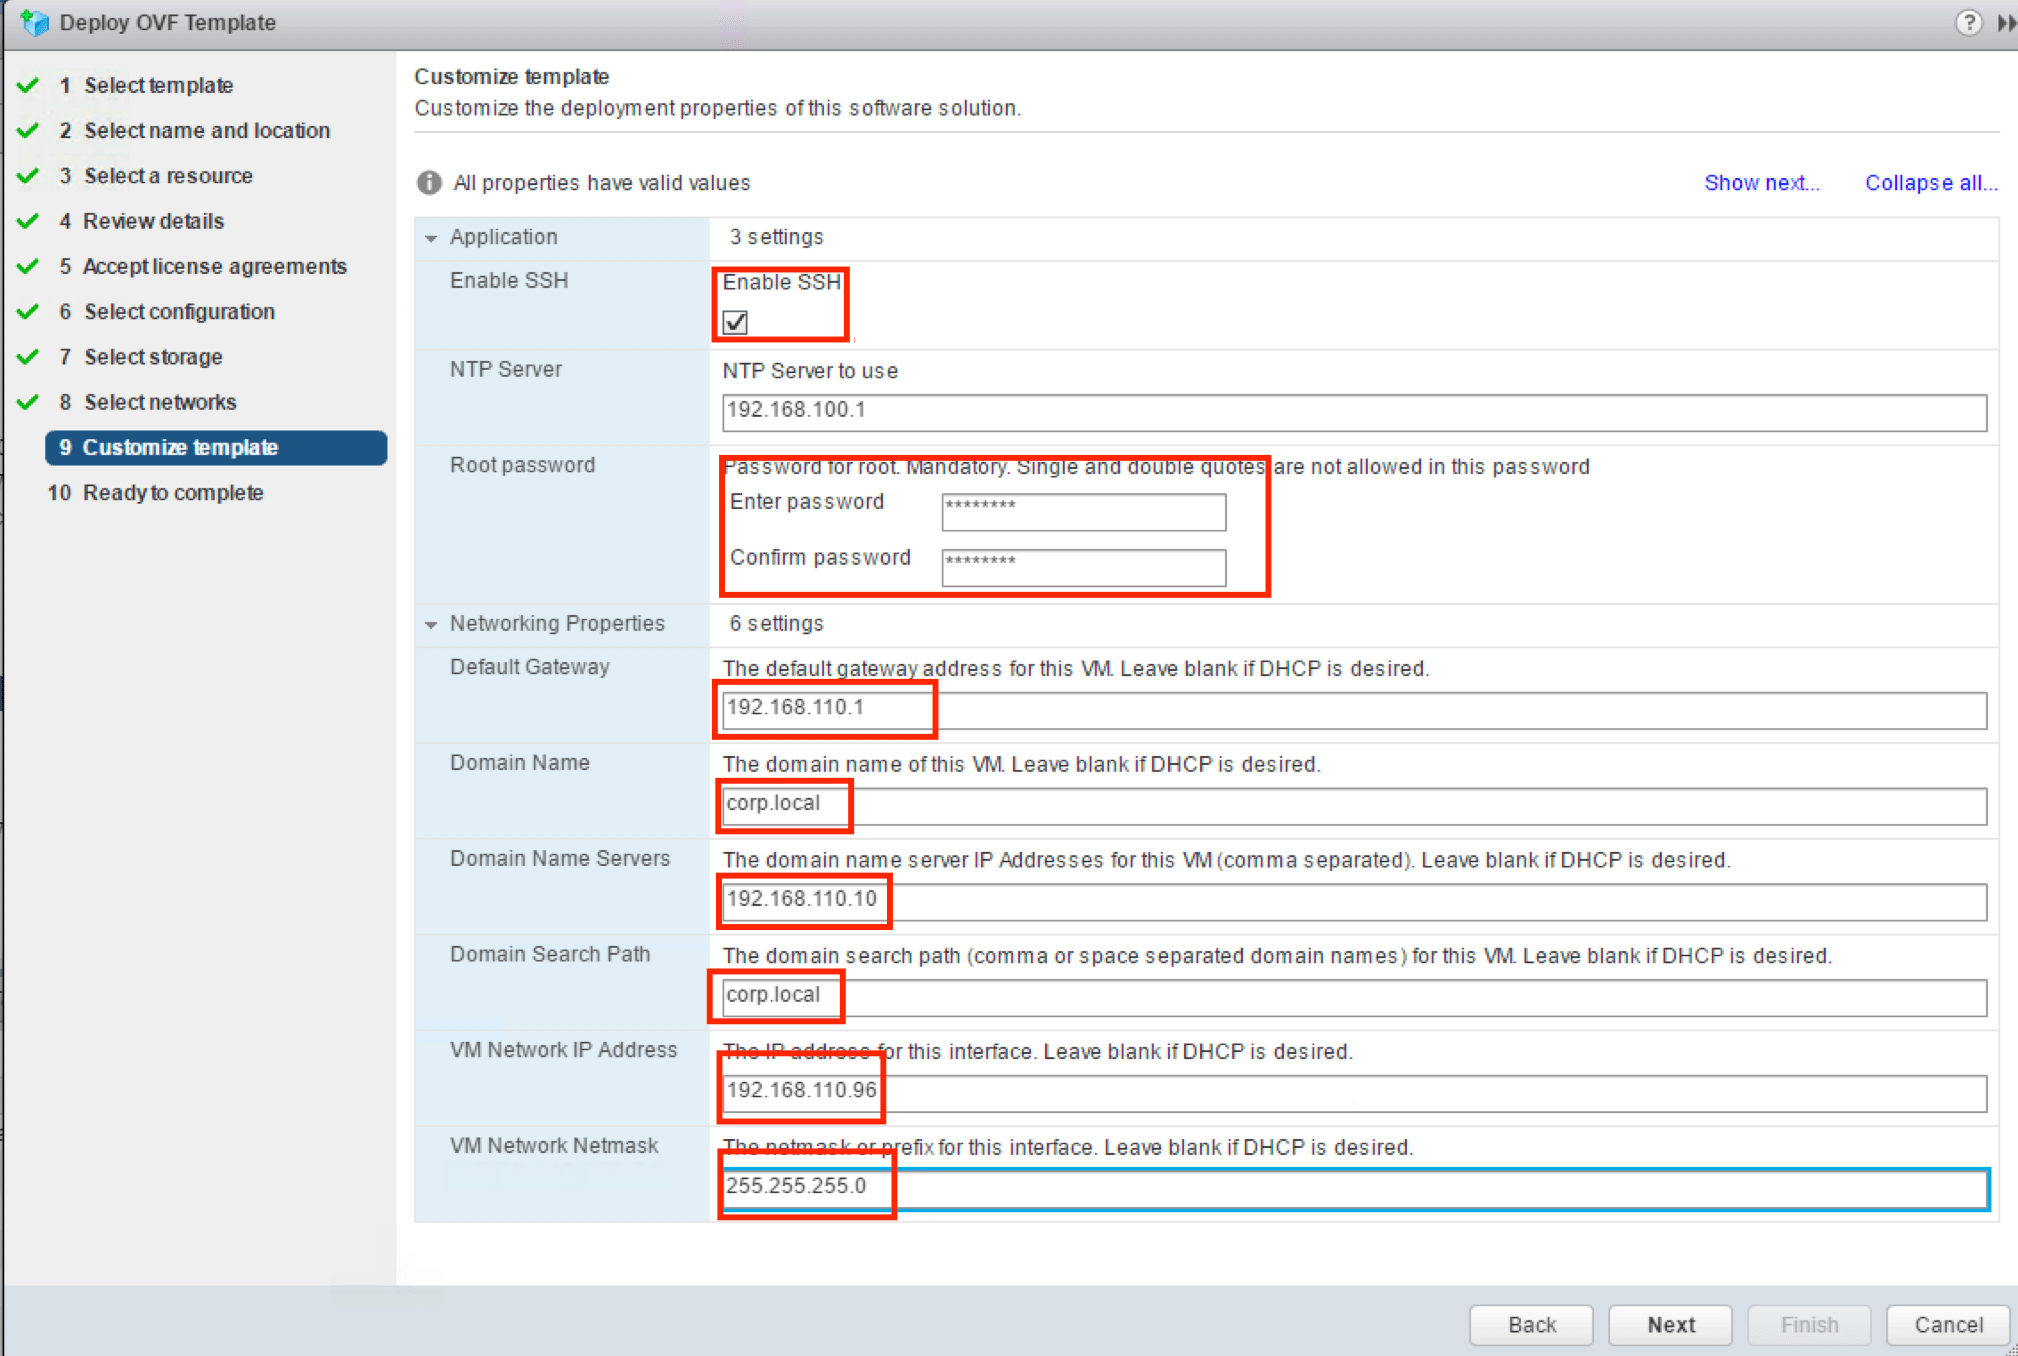2018x1356 pixels.
Task: Click the Show next link
Action: [1761, 183]
